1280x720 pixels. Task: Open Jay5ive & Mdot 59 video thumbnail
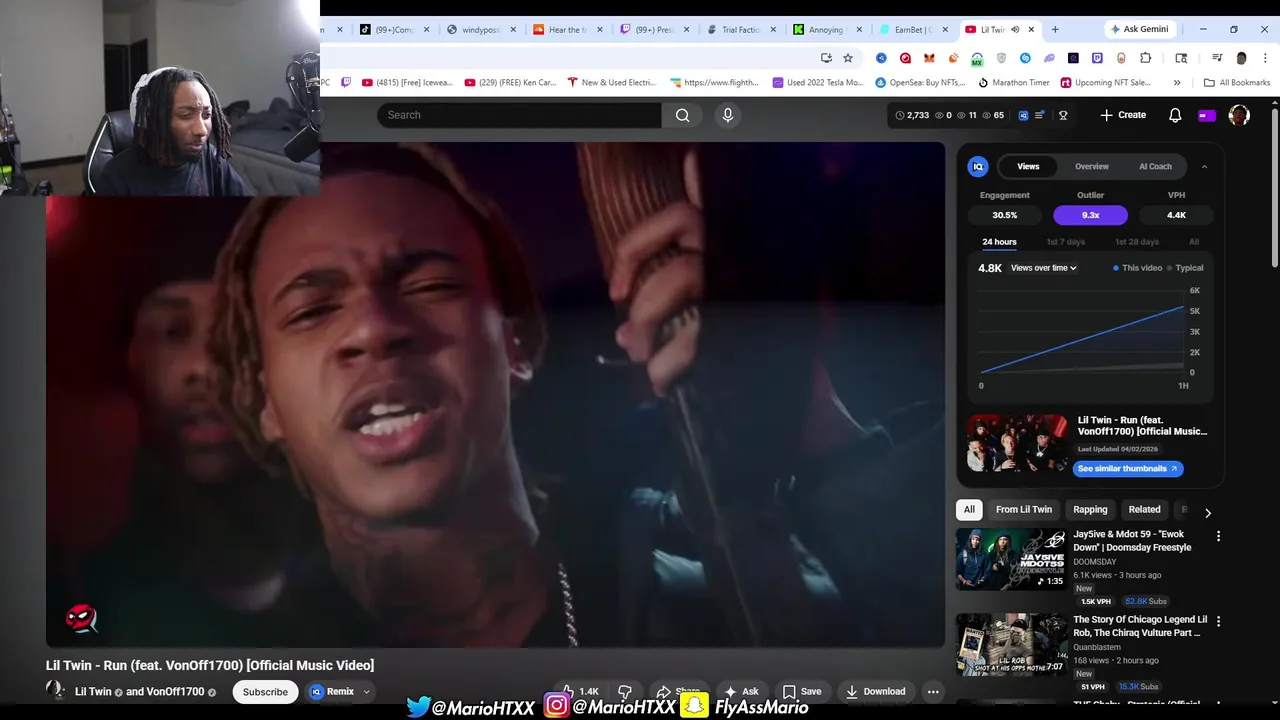tap(1011, 560)
